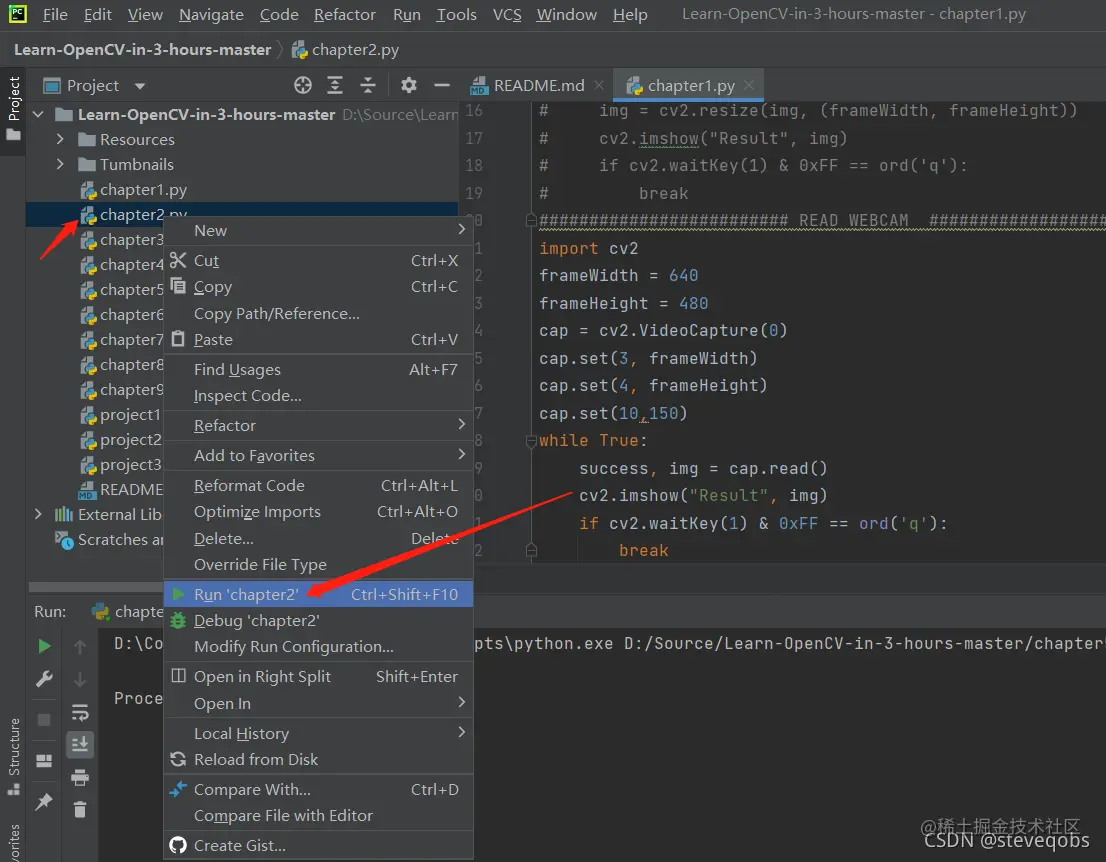Click the locate/select opened file crosshair icon
Image resolution: width=1106 pixels, height=862 pixels.
click(303, 85)
